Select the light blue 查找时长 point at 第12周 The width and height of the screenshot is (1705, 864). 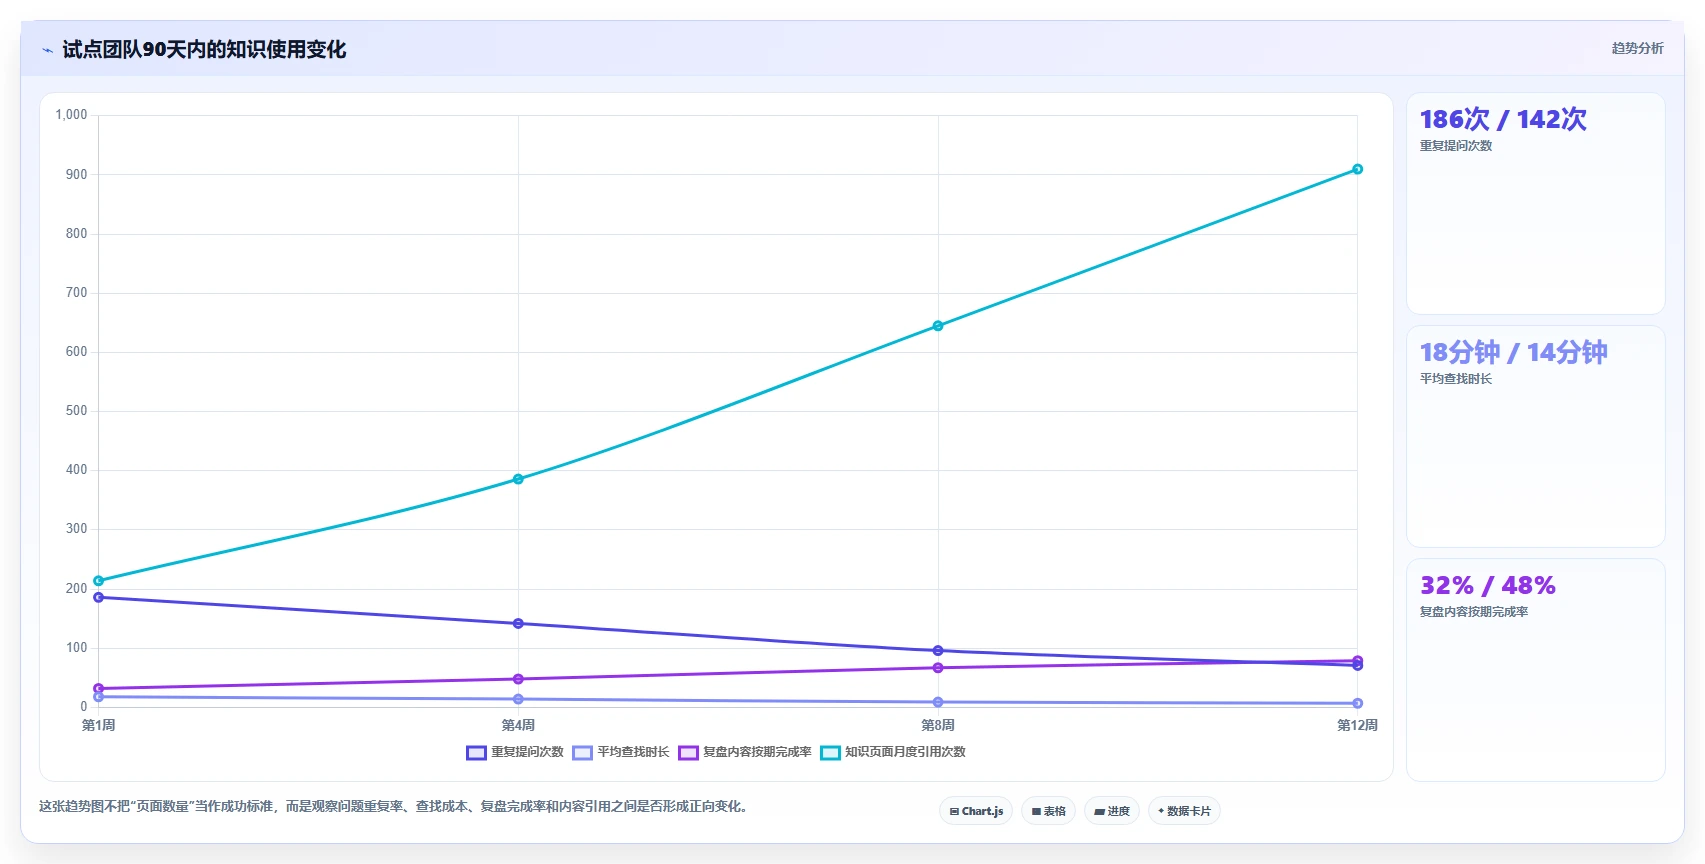pyautogui.click(x=1357, y=703)
